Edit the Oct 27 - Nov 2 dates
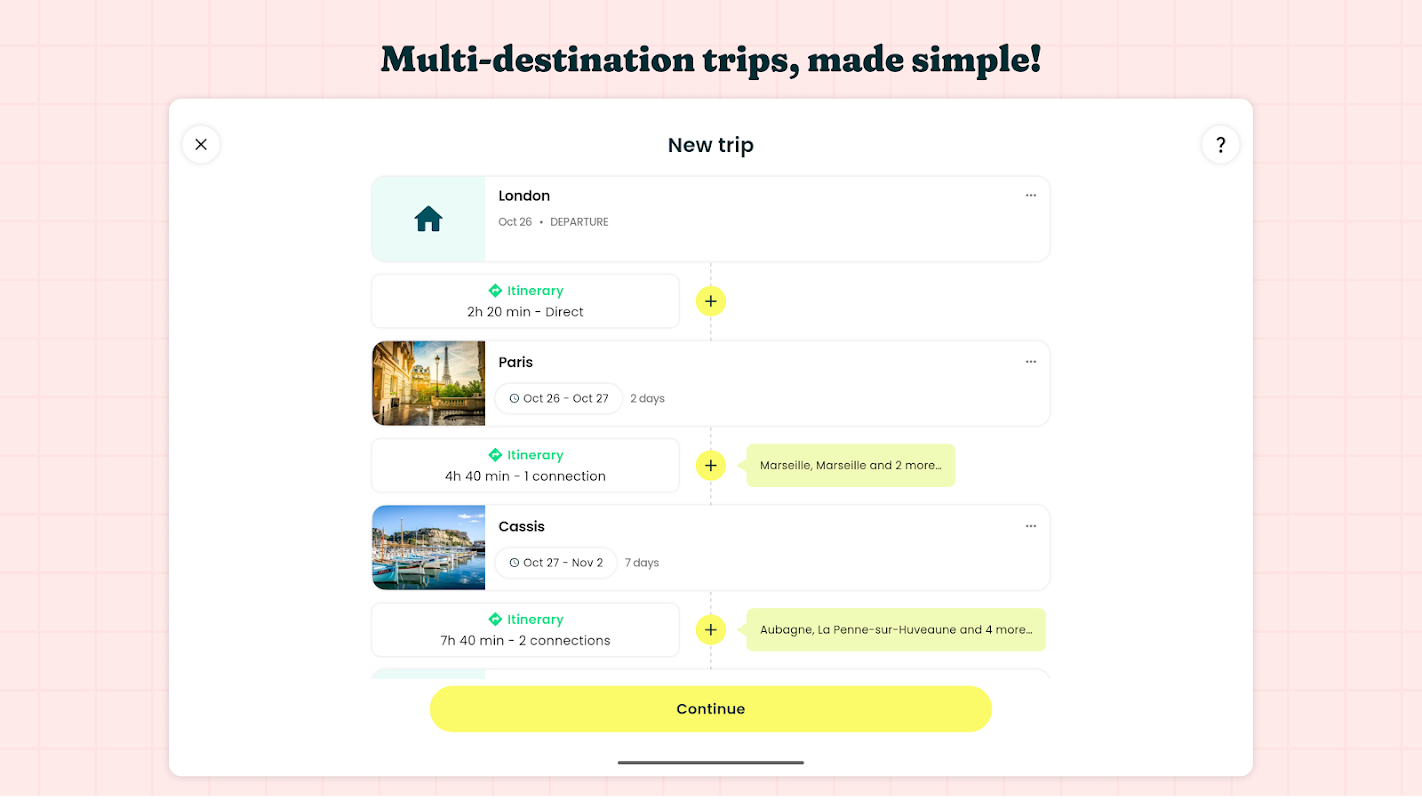 coord(556,562)
